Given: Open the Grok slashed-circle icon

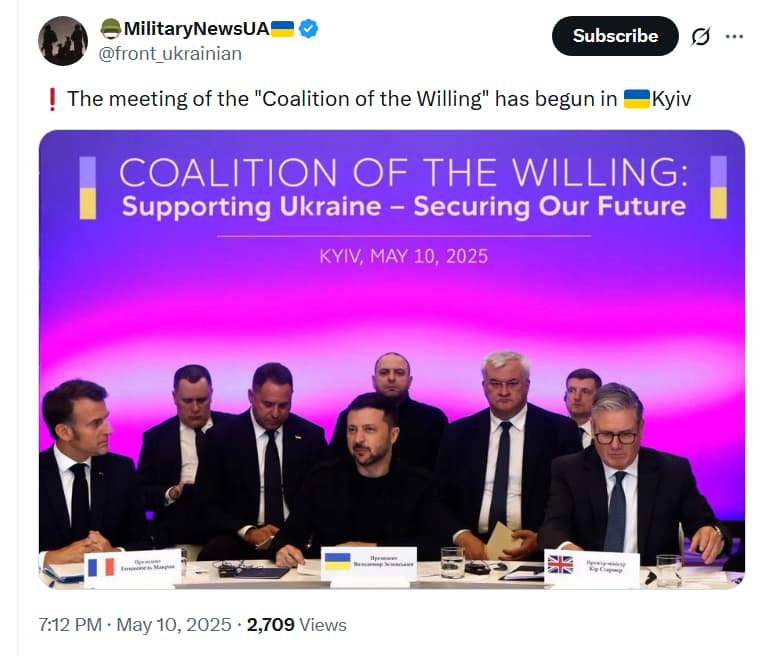Looking at the screenshot, I should click(701, 36).
